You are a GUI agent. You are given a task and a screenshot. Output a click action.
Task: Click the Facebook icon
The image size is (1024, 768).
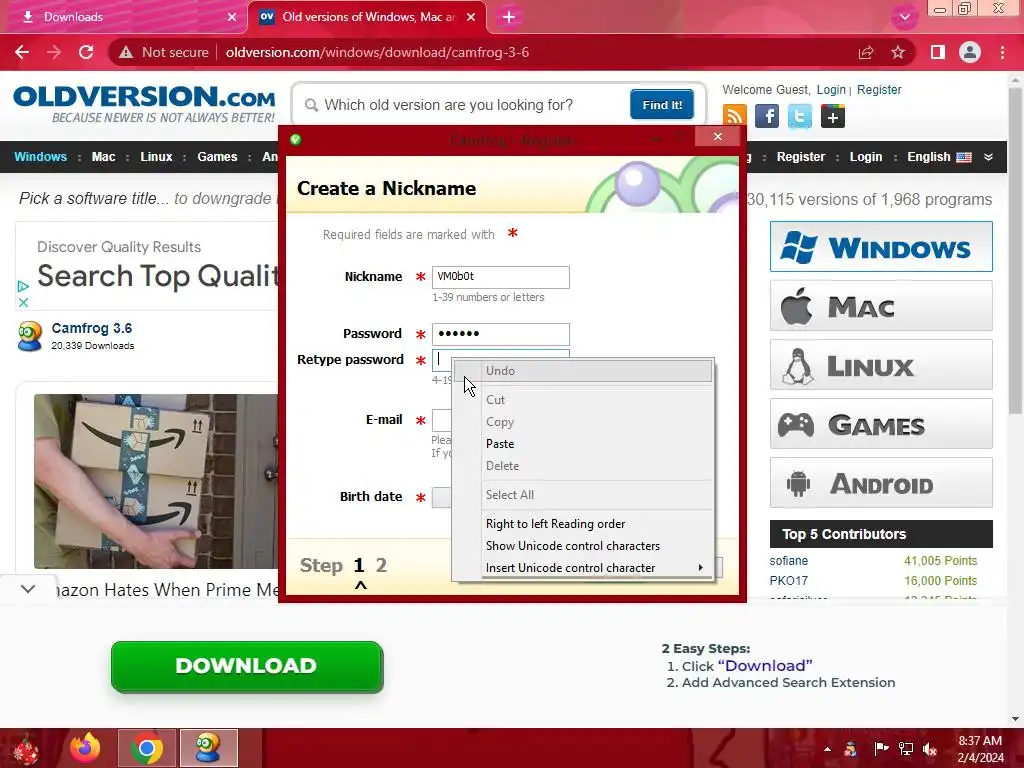767,116
